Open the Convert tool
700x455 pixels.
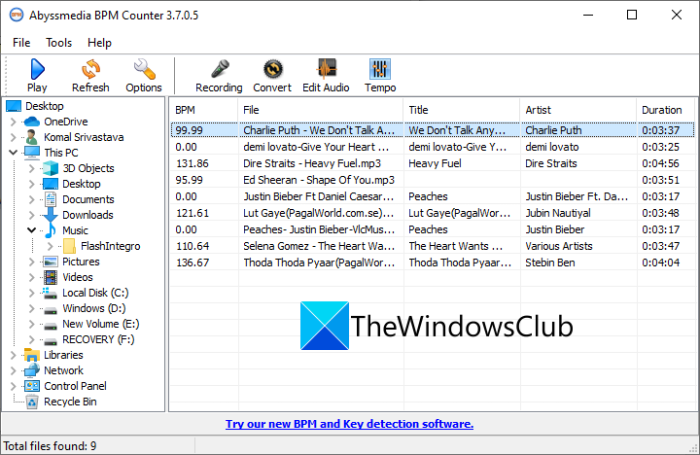click(x=273, y=69)
